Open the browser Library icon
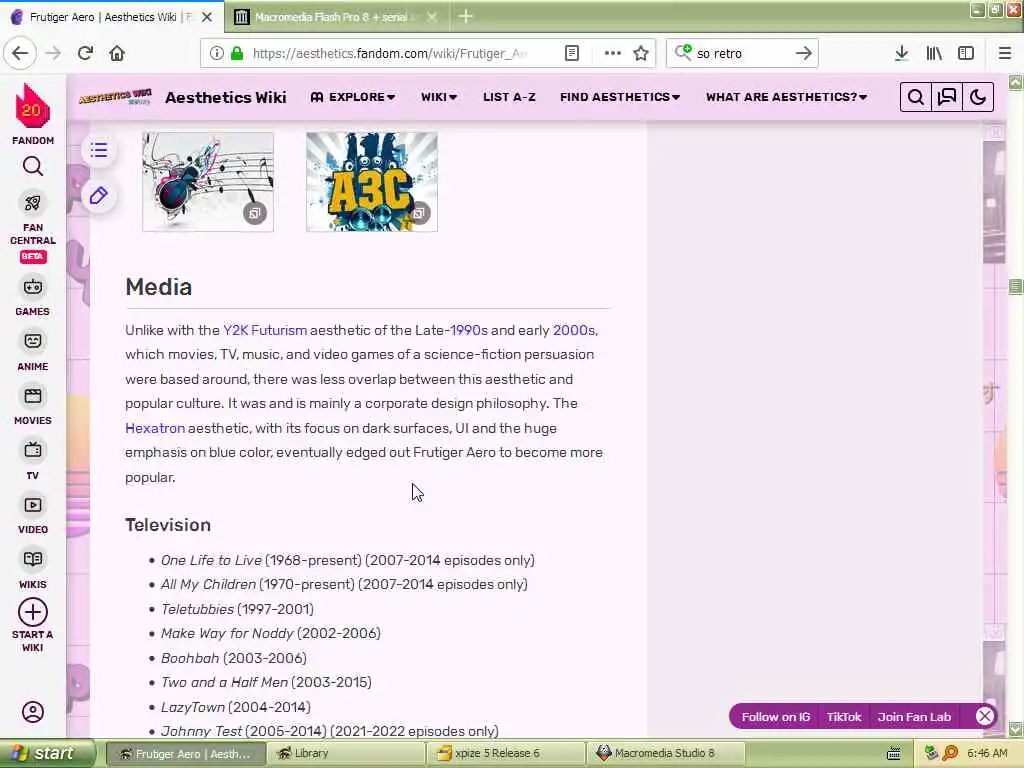The image size is (1024, 768). tap(934, 53)
